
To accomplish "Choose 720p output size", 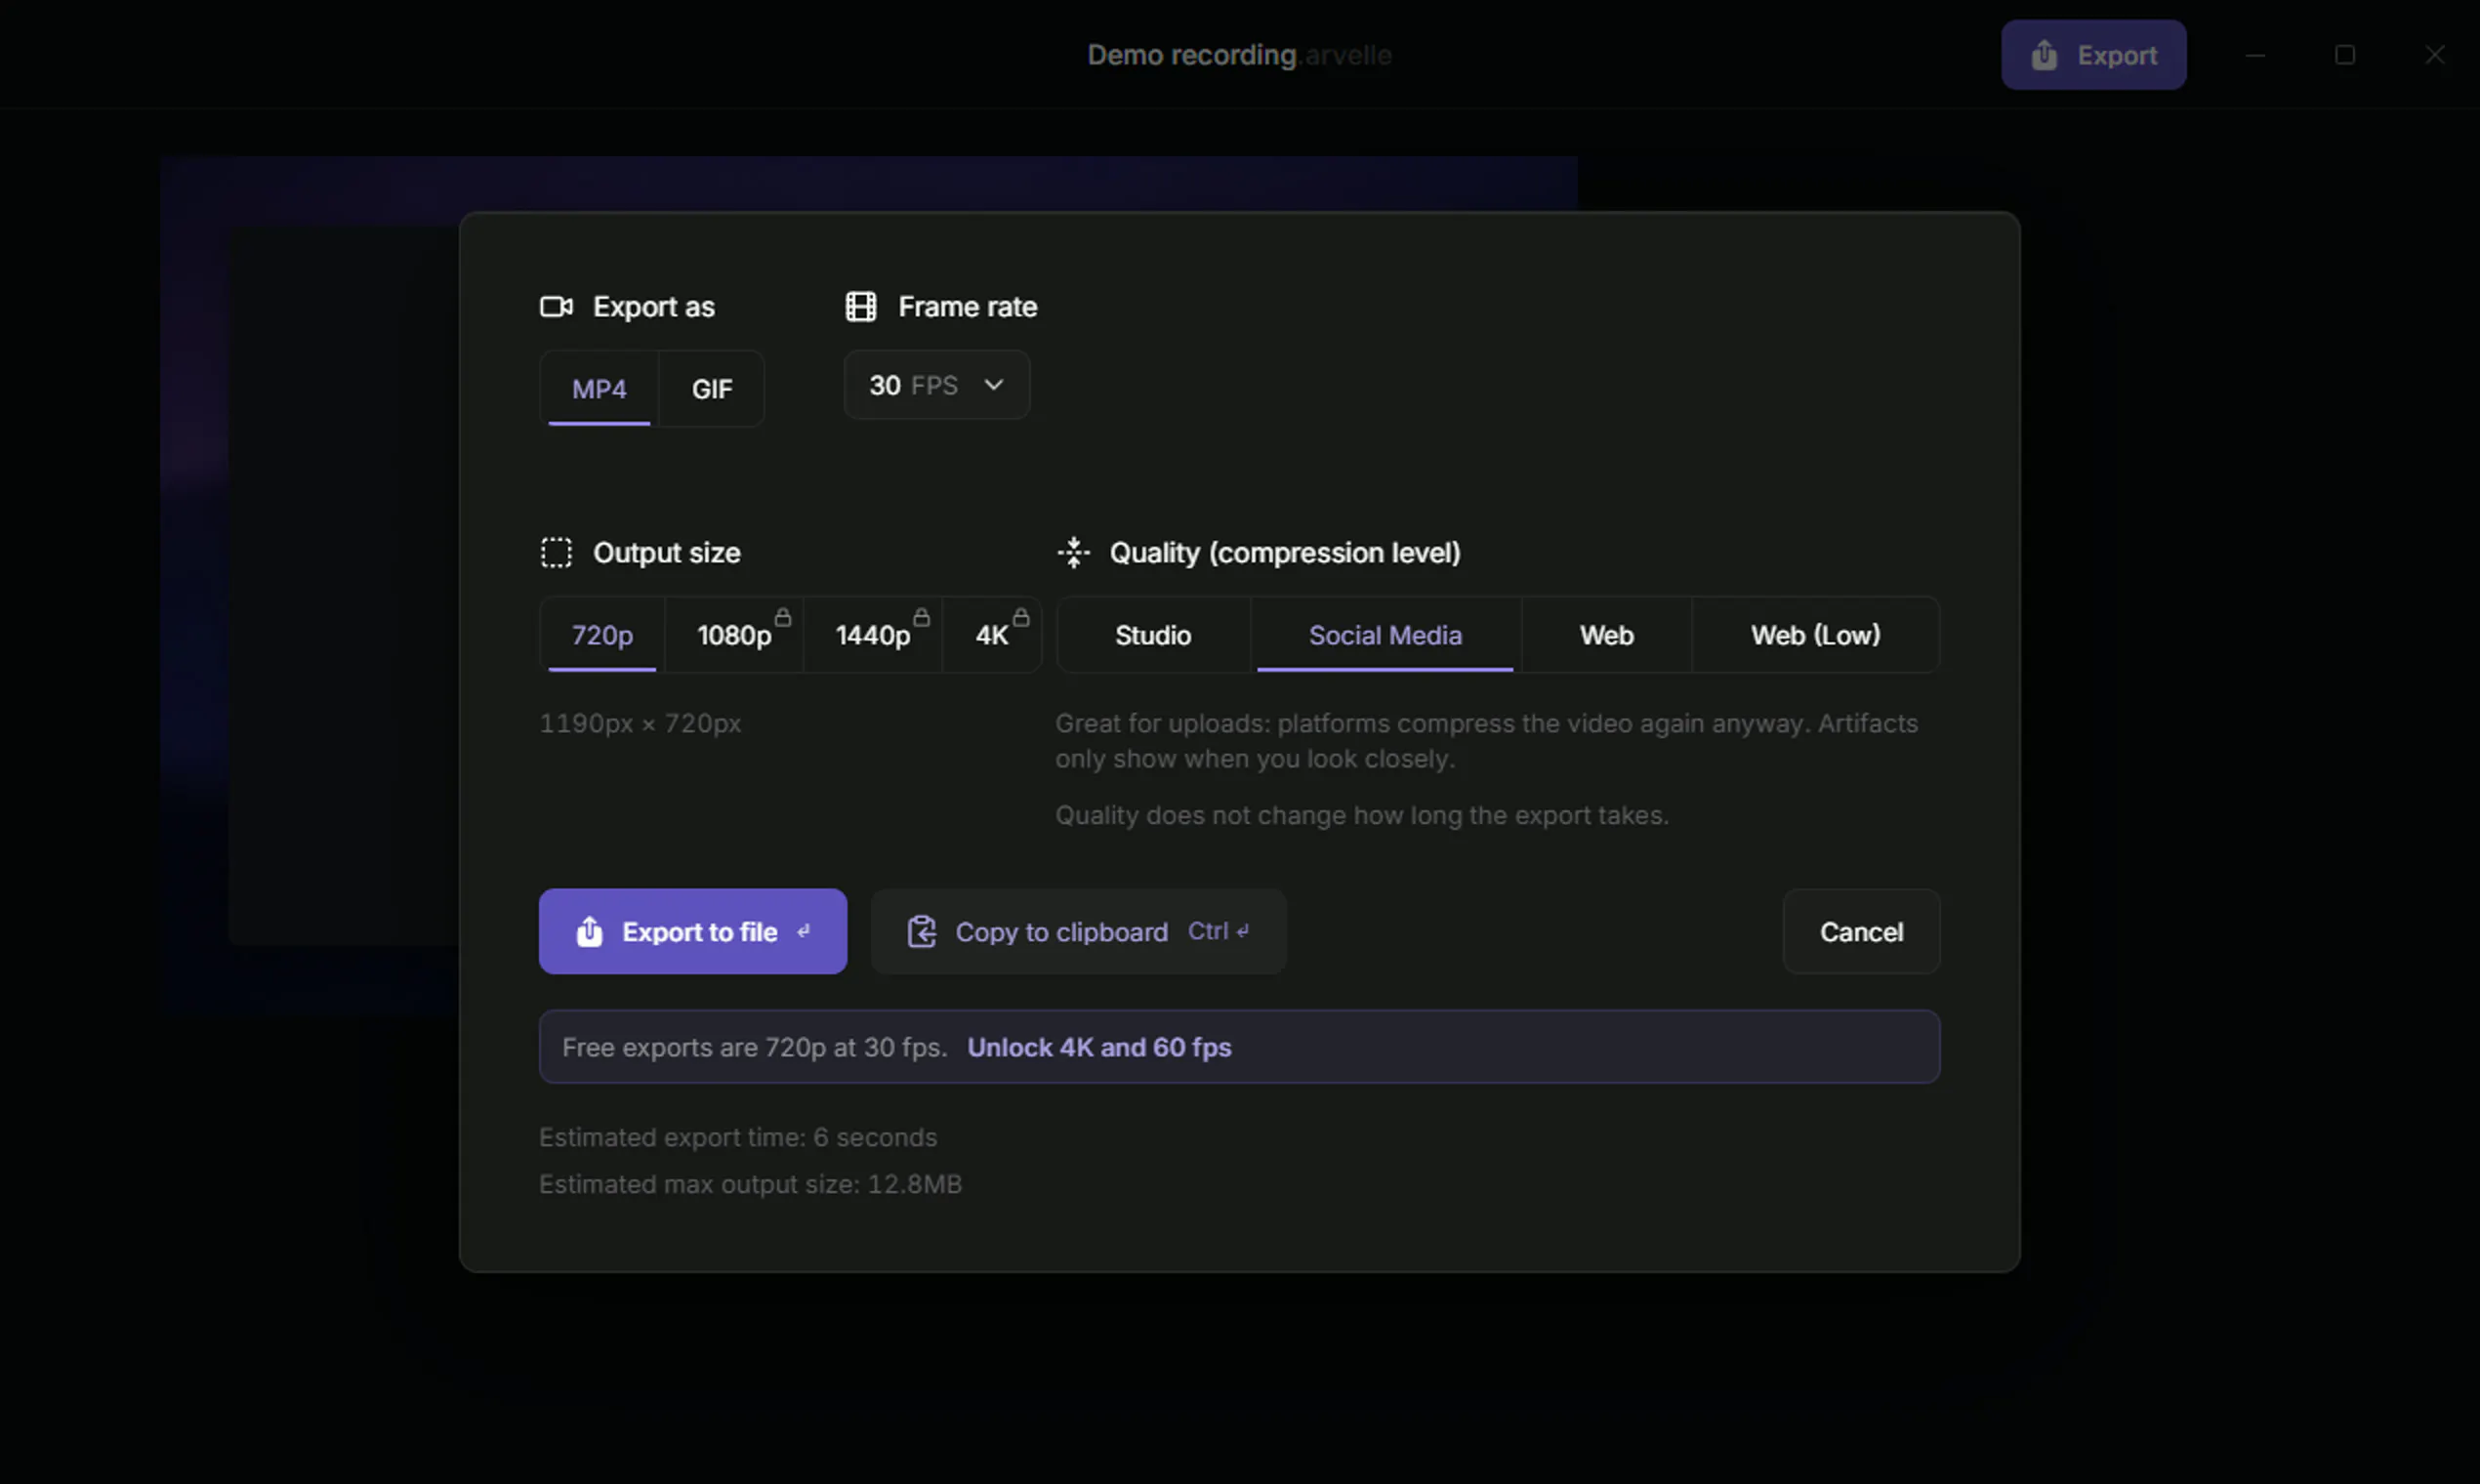I will pos(602,635).
